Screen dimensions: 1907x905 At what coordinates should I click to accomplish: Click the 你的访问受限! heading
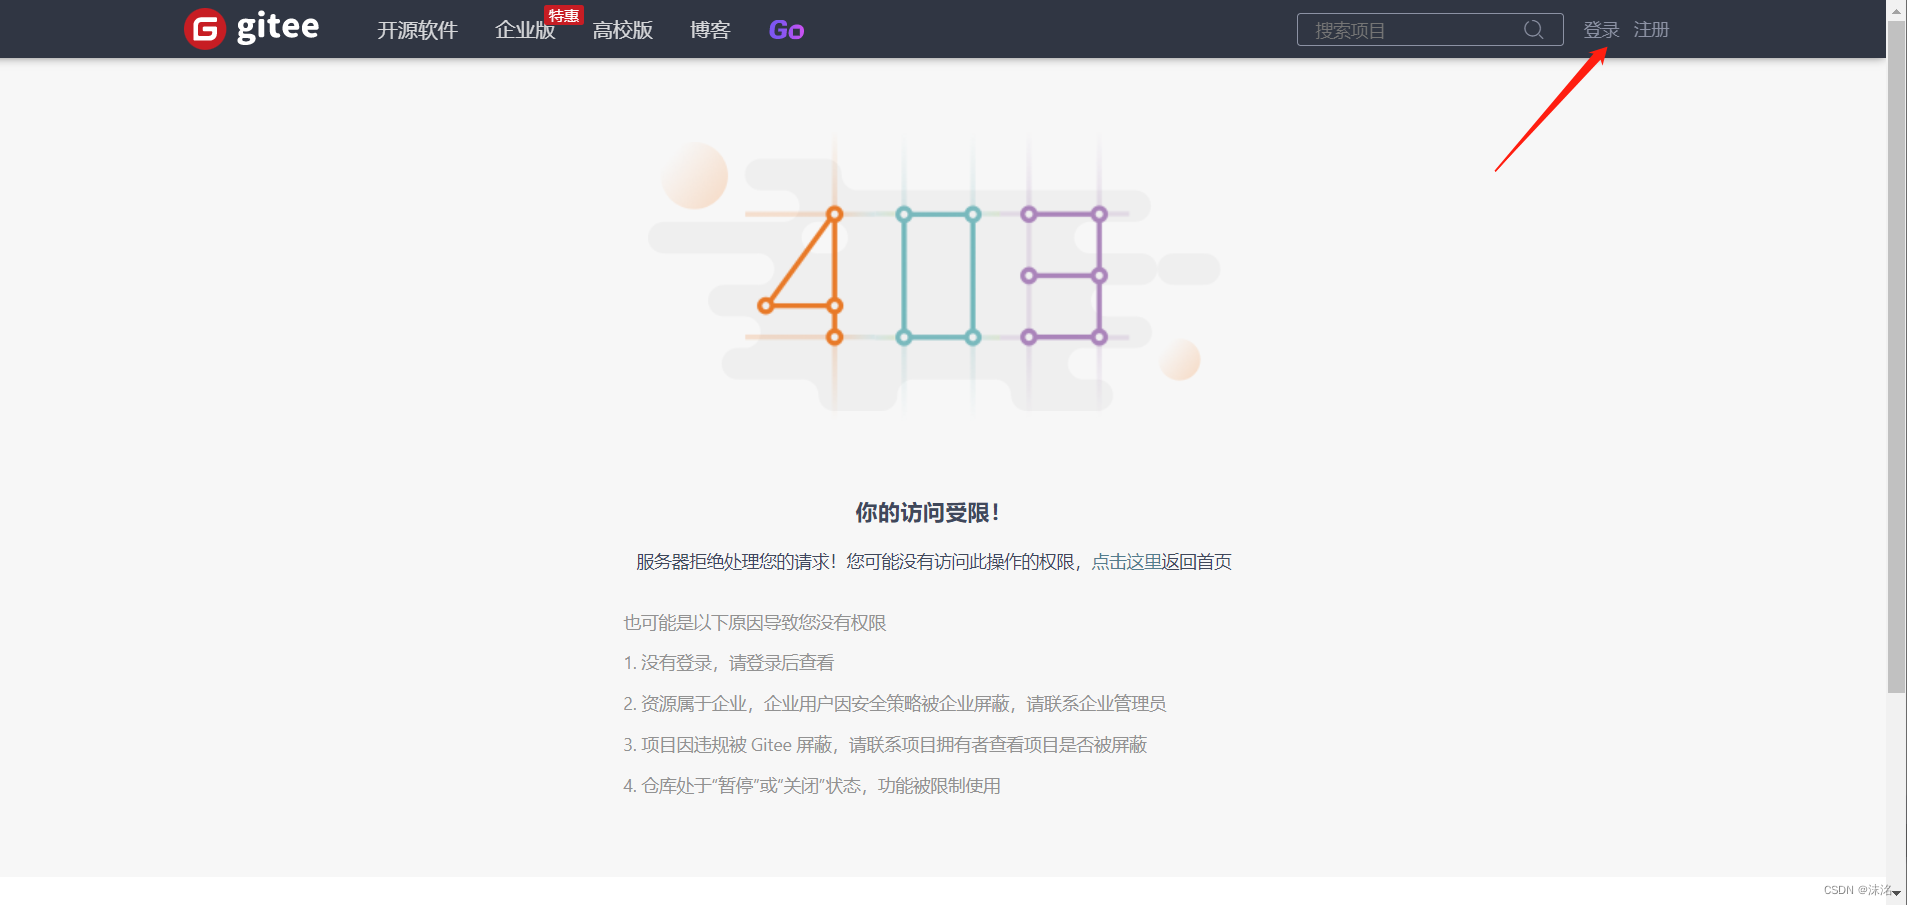click(x=928, y=513)
